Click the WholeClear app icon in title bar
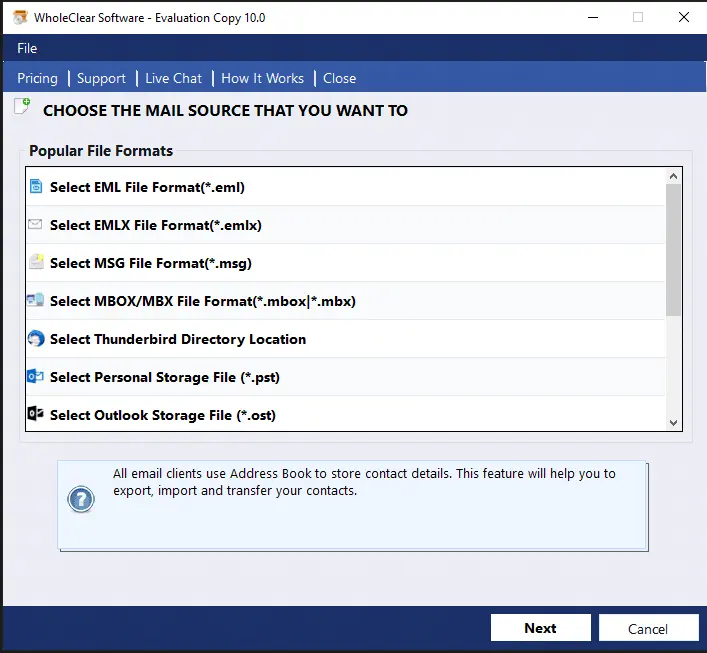Image resolution: width=707 pixels, height=653 pixels. [x=20, y=17]
